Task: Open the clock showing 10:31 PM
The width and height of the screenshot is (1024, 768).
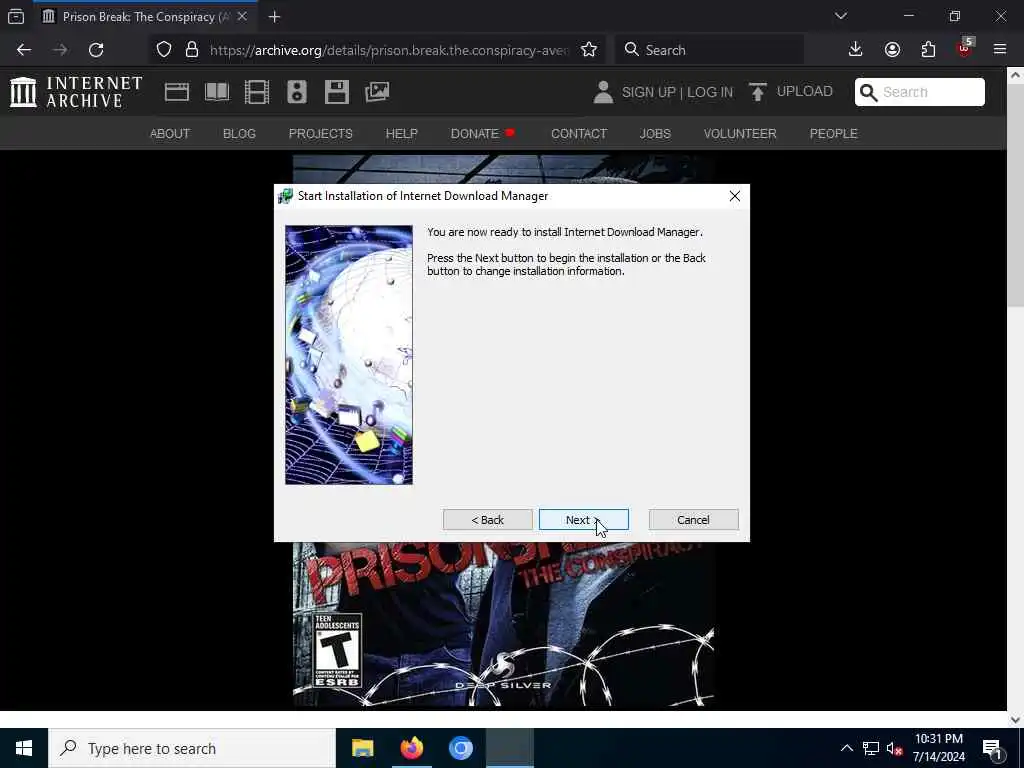Action: tap(938, 748)
